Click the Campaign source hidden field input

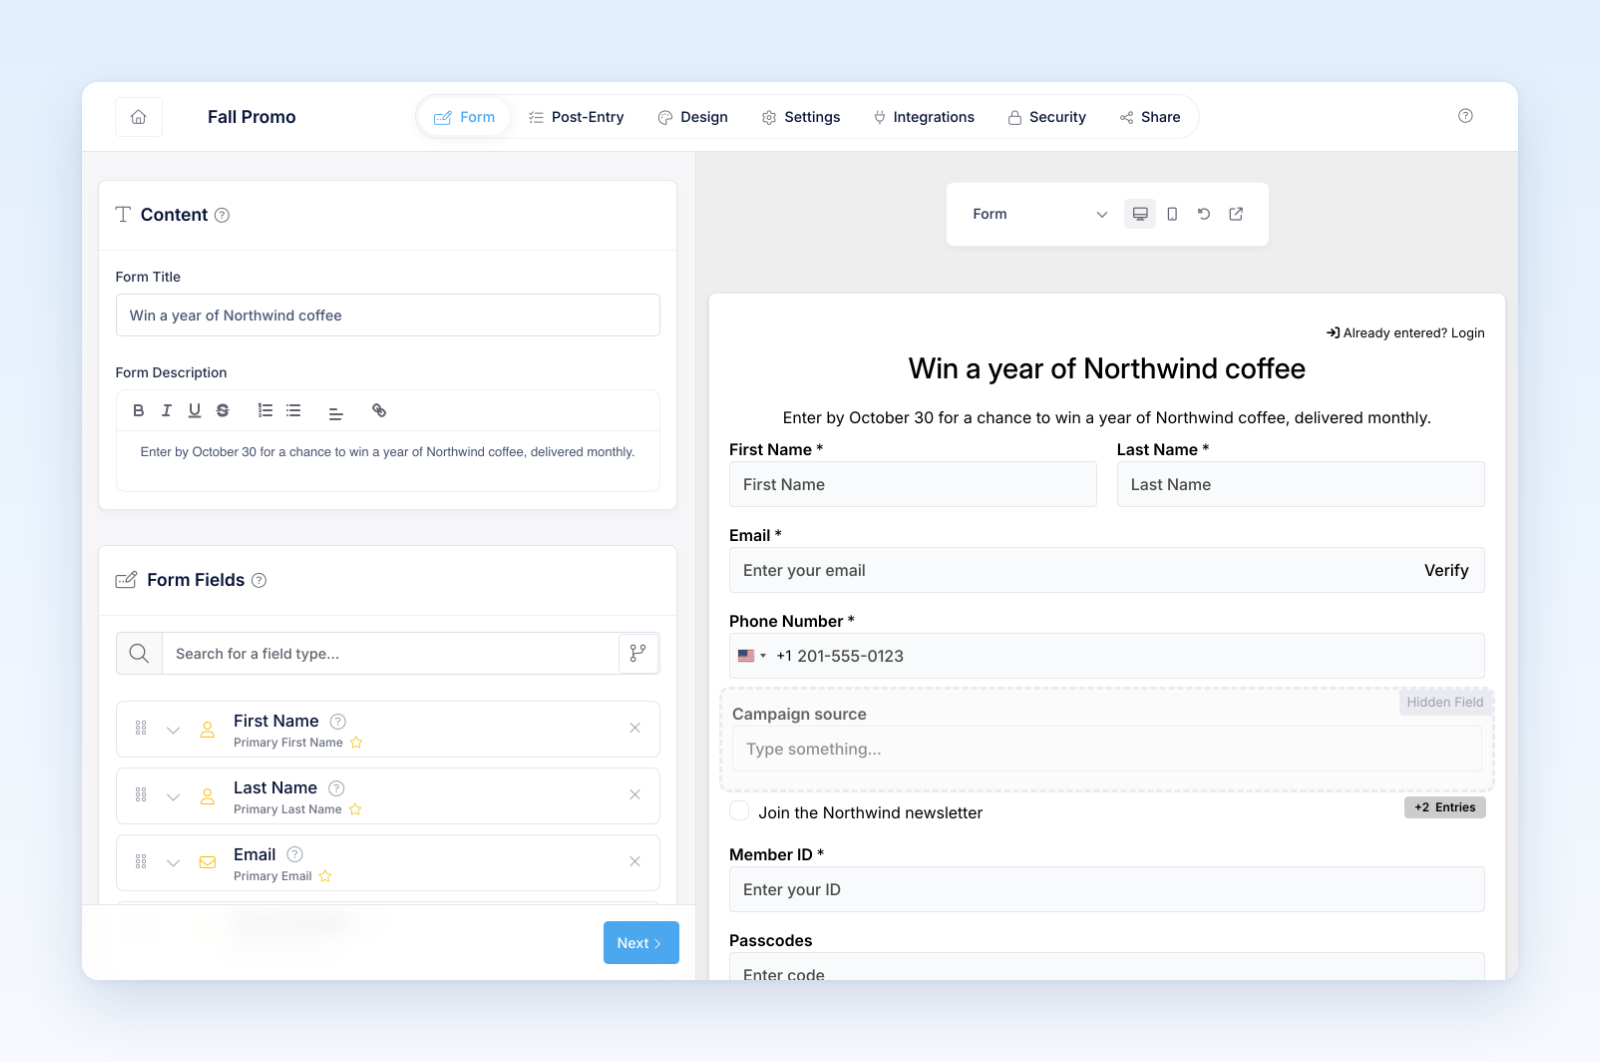point(1107,749)
